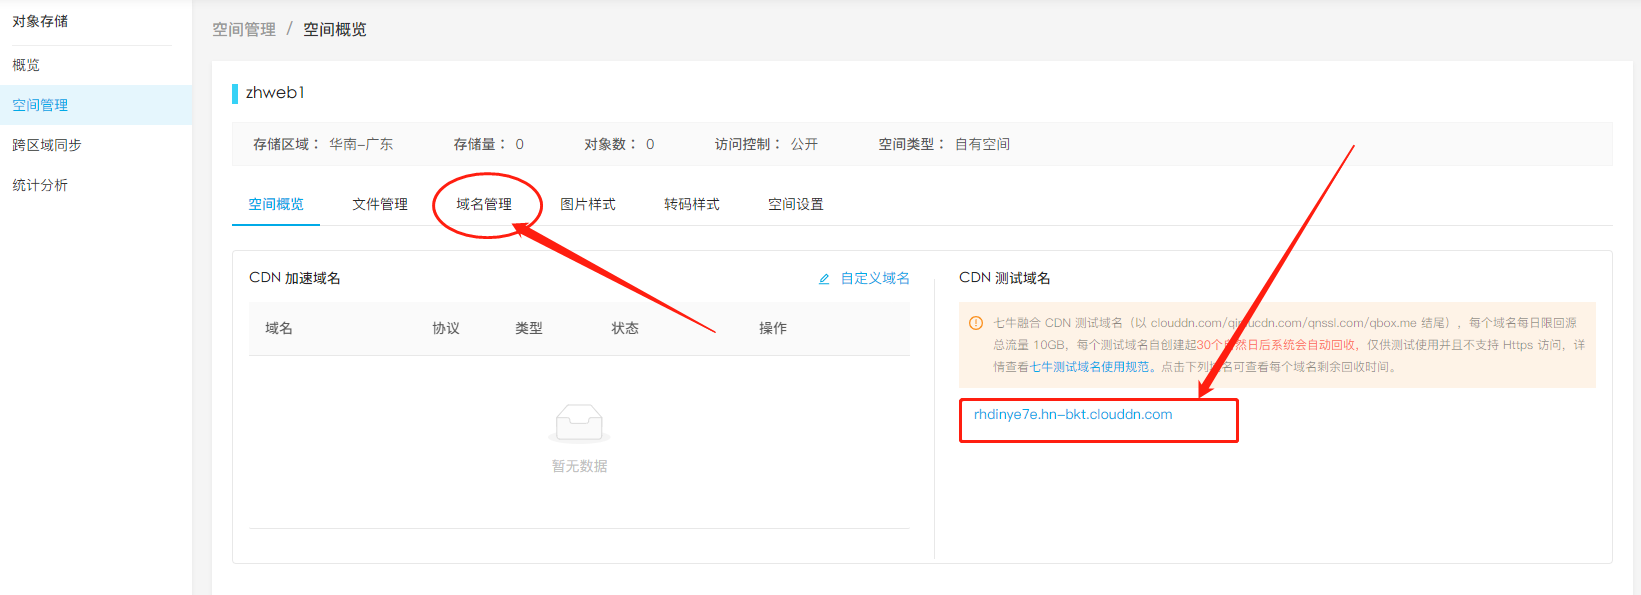Open the 域名管理 tab

click(x=484, y=204)
